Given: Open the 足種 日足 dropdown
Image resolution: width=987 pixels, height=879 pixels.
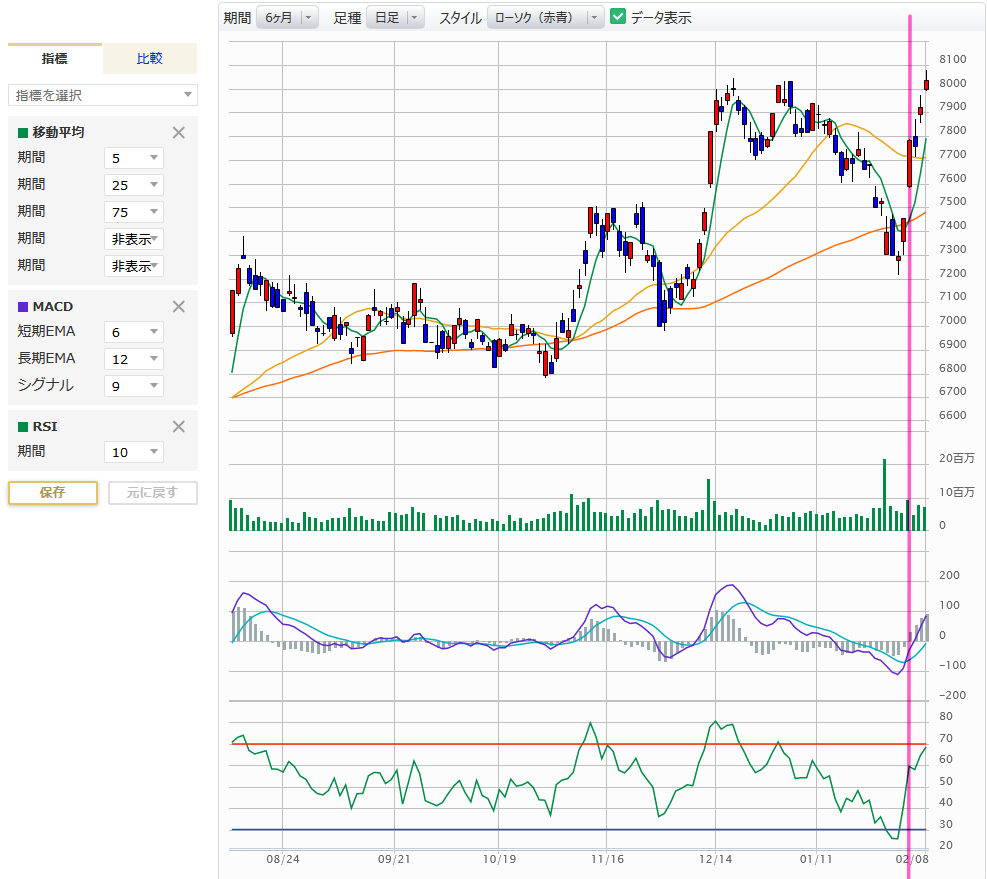Looking at the screenshot, I should (x=395, y=17).
